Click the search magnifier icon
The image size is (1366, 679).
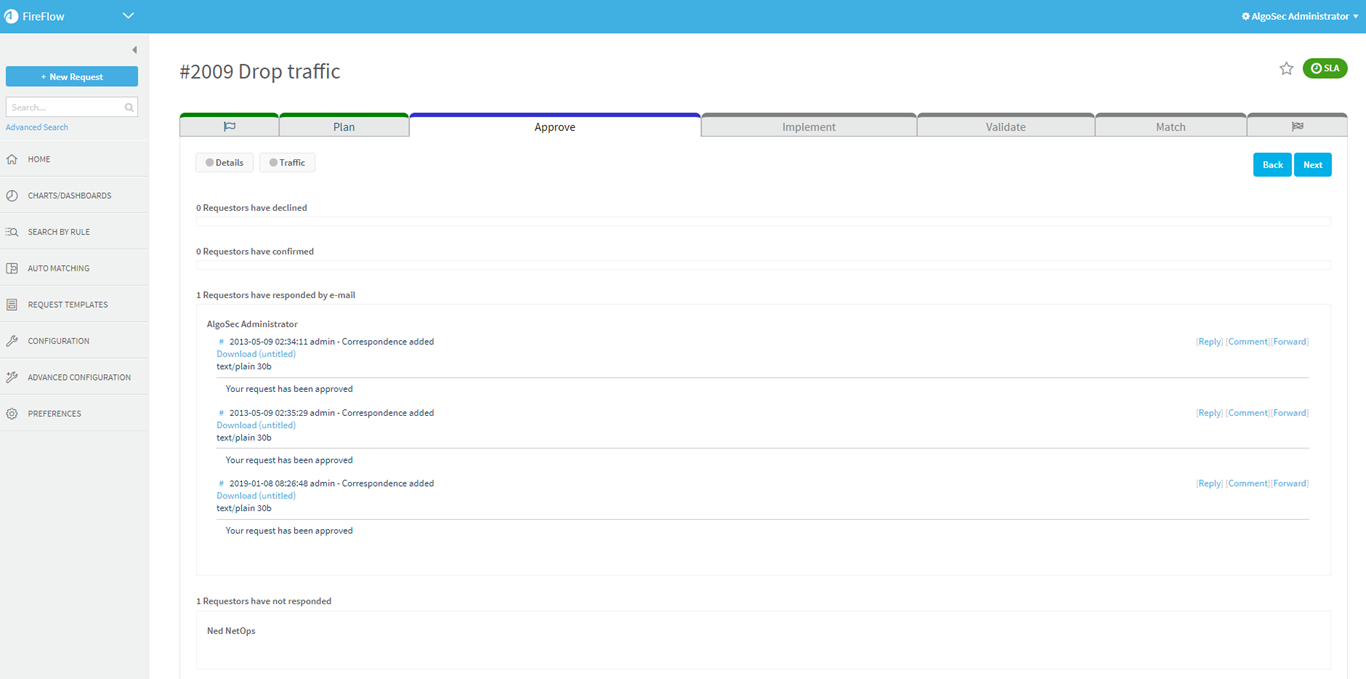pos(129,107)
